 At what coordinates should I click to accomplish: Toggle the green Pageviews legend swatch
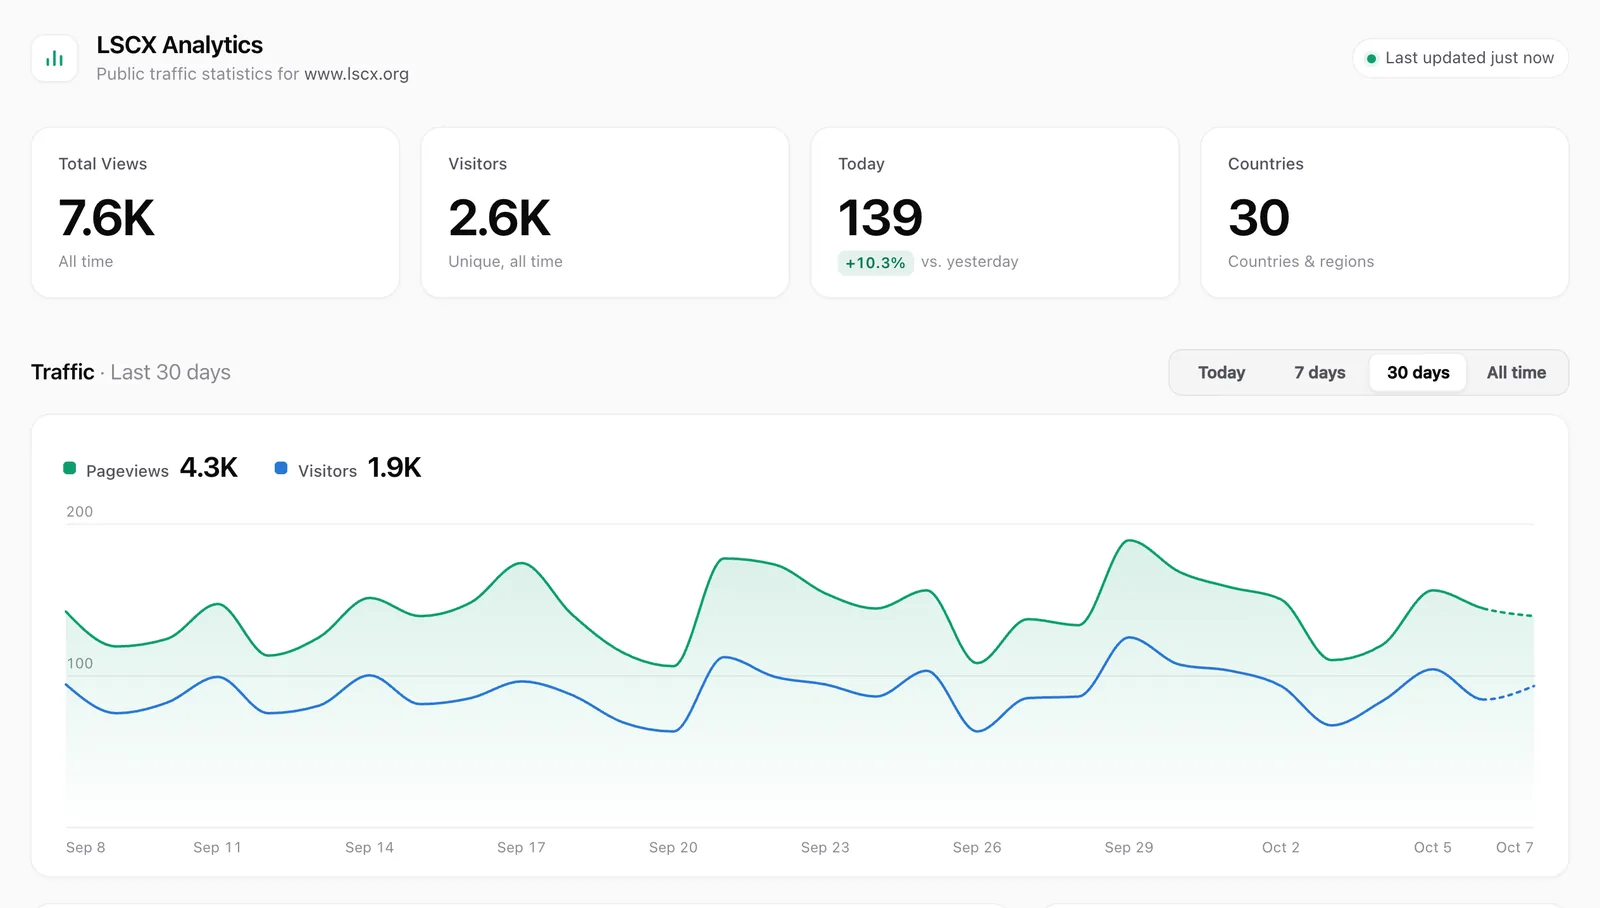click(70, 468)
